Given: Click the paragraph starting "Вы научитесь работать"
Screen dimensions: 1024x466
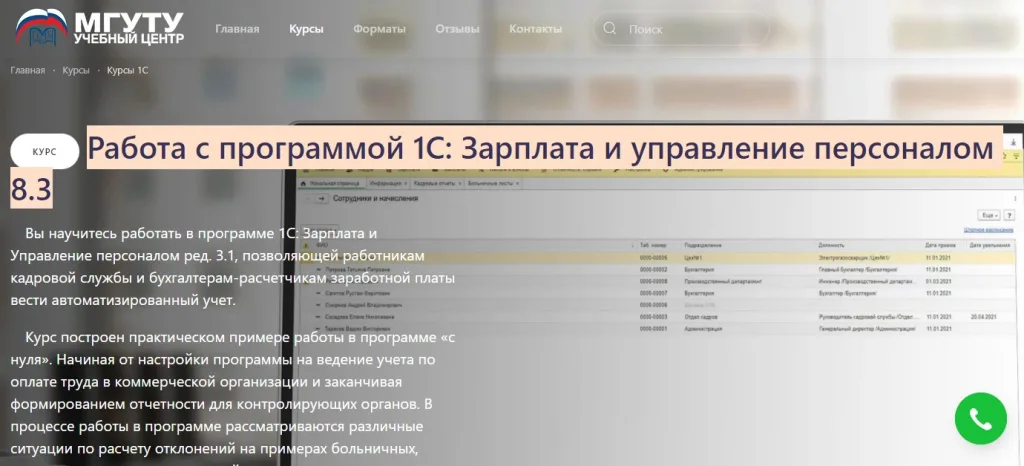Looking at the screenshot, I should coord(232,267).
